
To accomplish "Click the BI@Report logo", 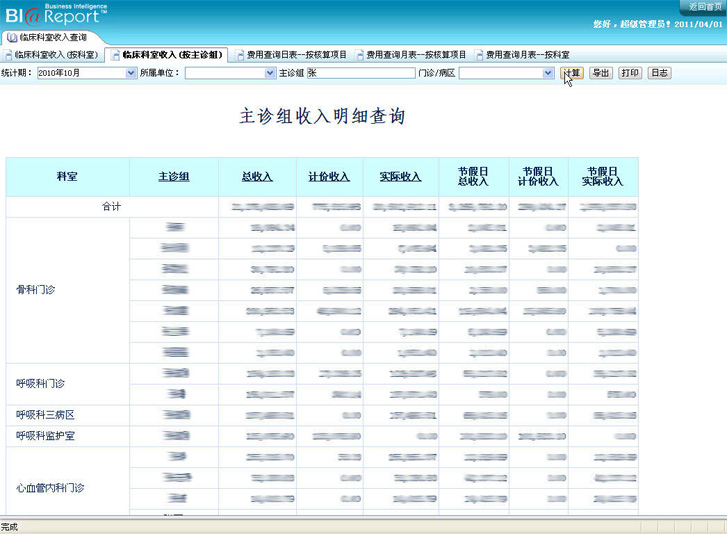I will 56,14.
